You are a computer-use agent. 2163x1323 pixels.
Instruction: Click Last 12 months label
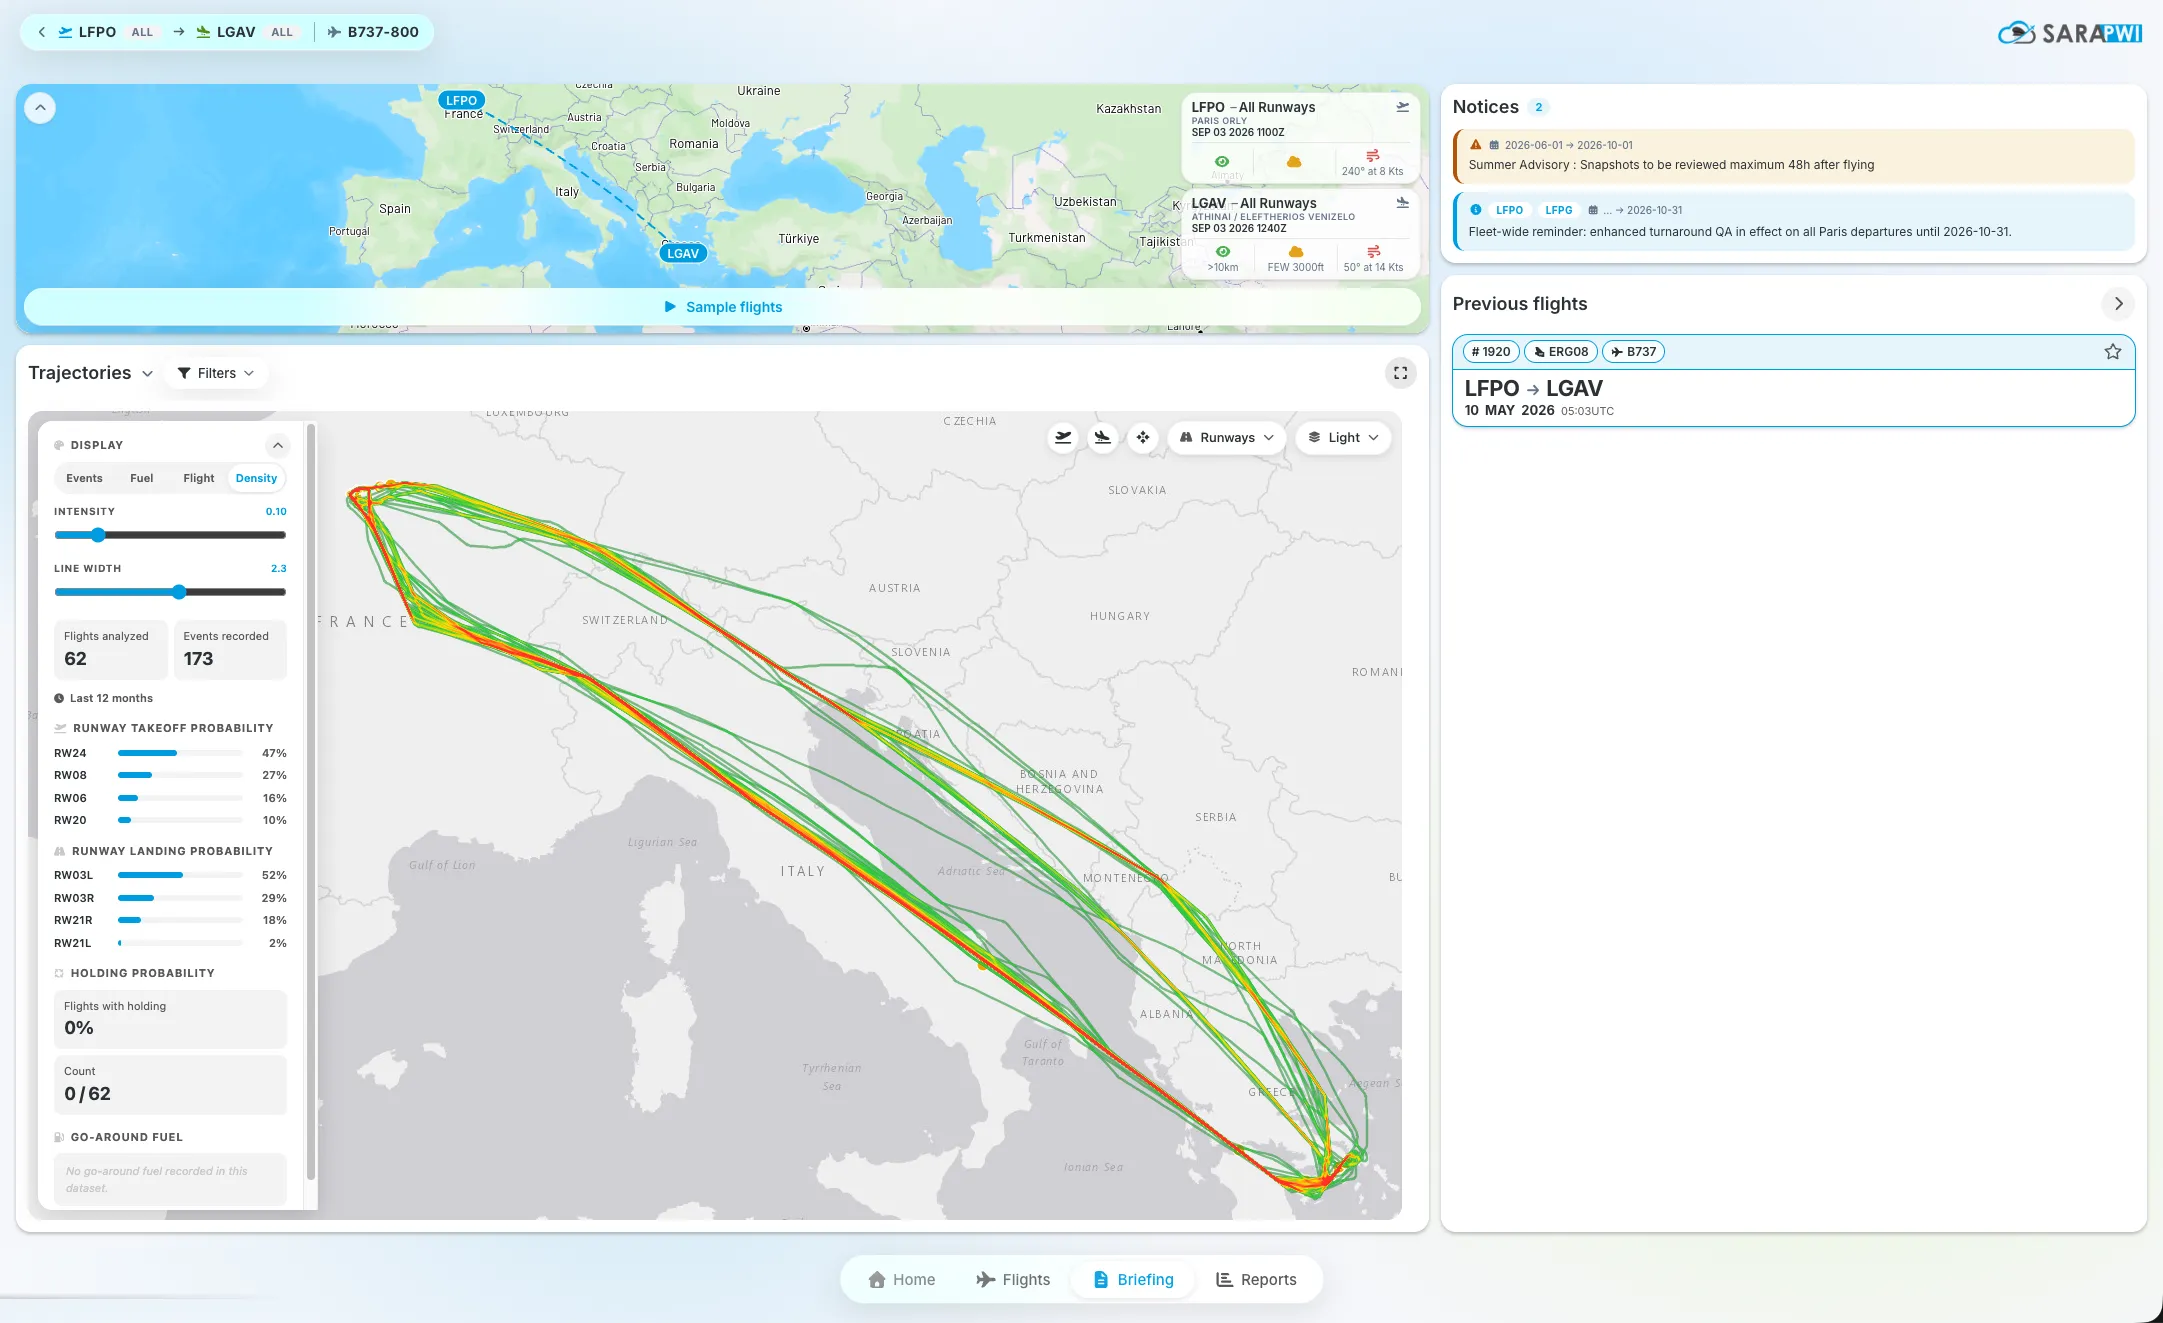pyautogui.click(x=104, y=698)
